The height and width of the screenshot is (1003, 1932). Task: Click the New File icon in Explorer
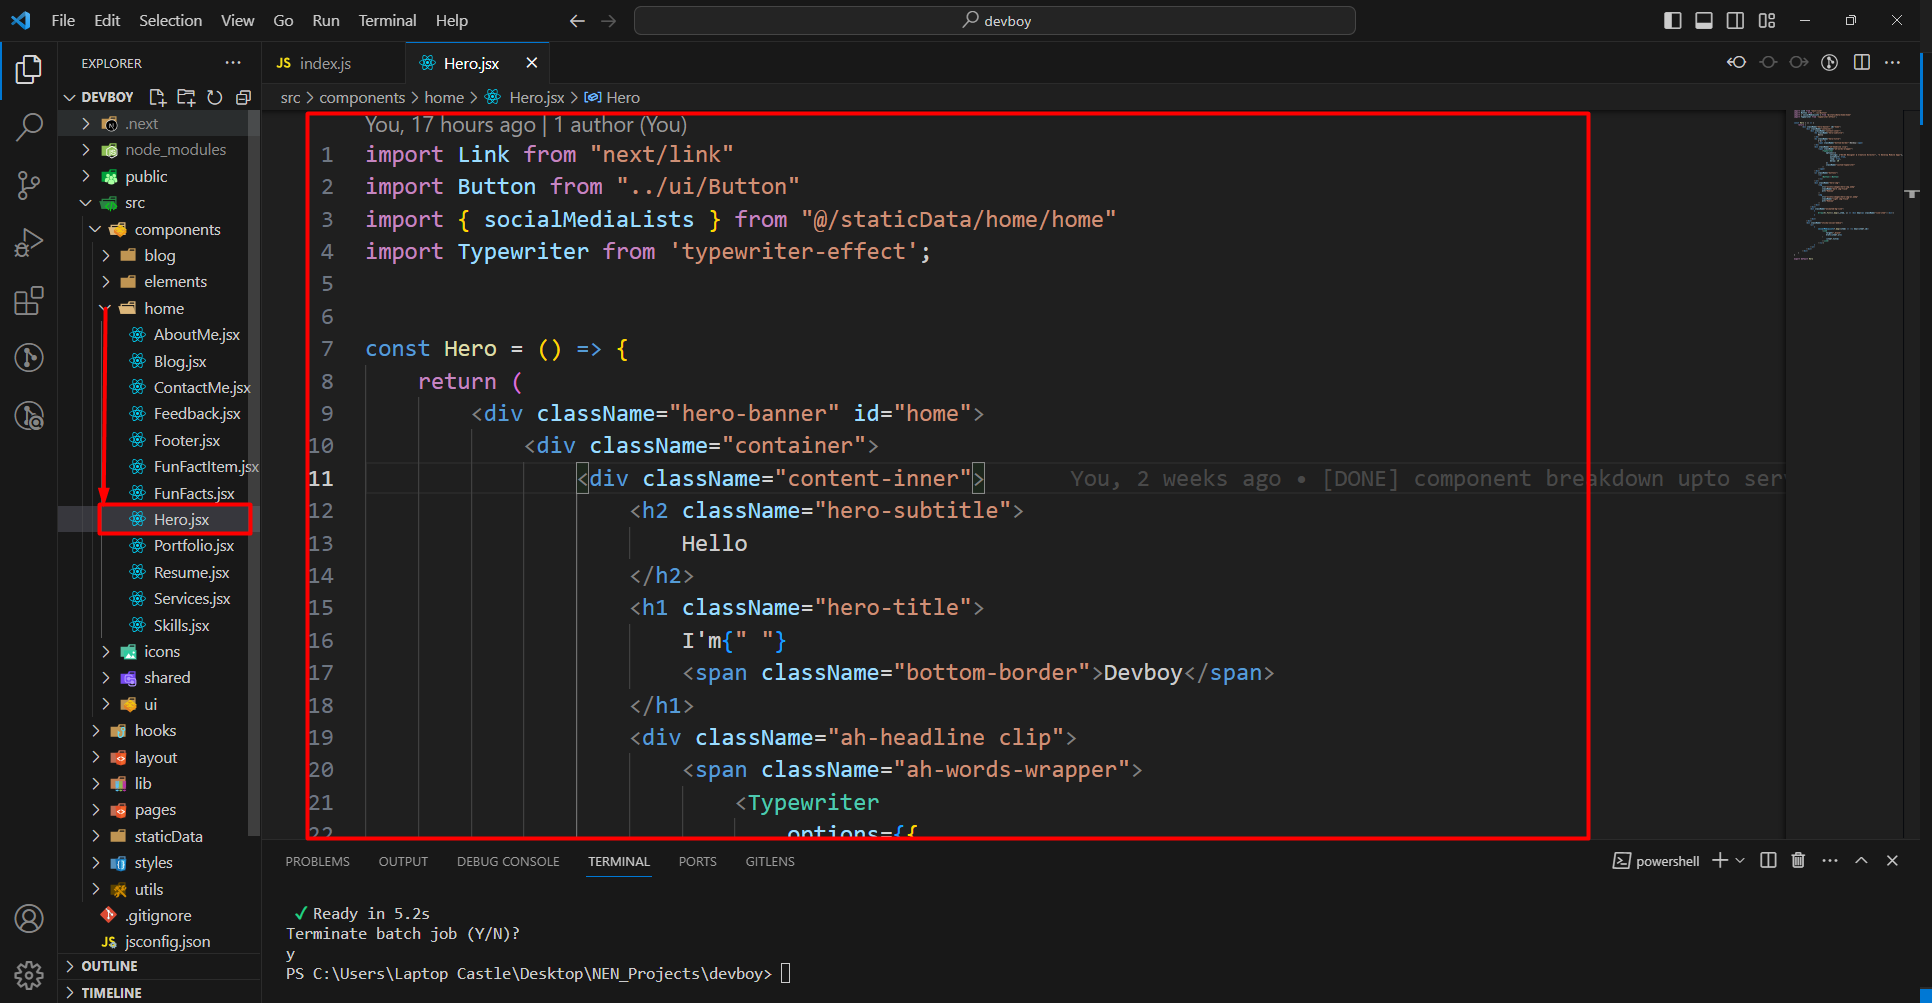(157, 97)
